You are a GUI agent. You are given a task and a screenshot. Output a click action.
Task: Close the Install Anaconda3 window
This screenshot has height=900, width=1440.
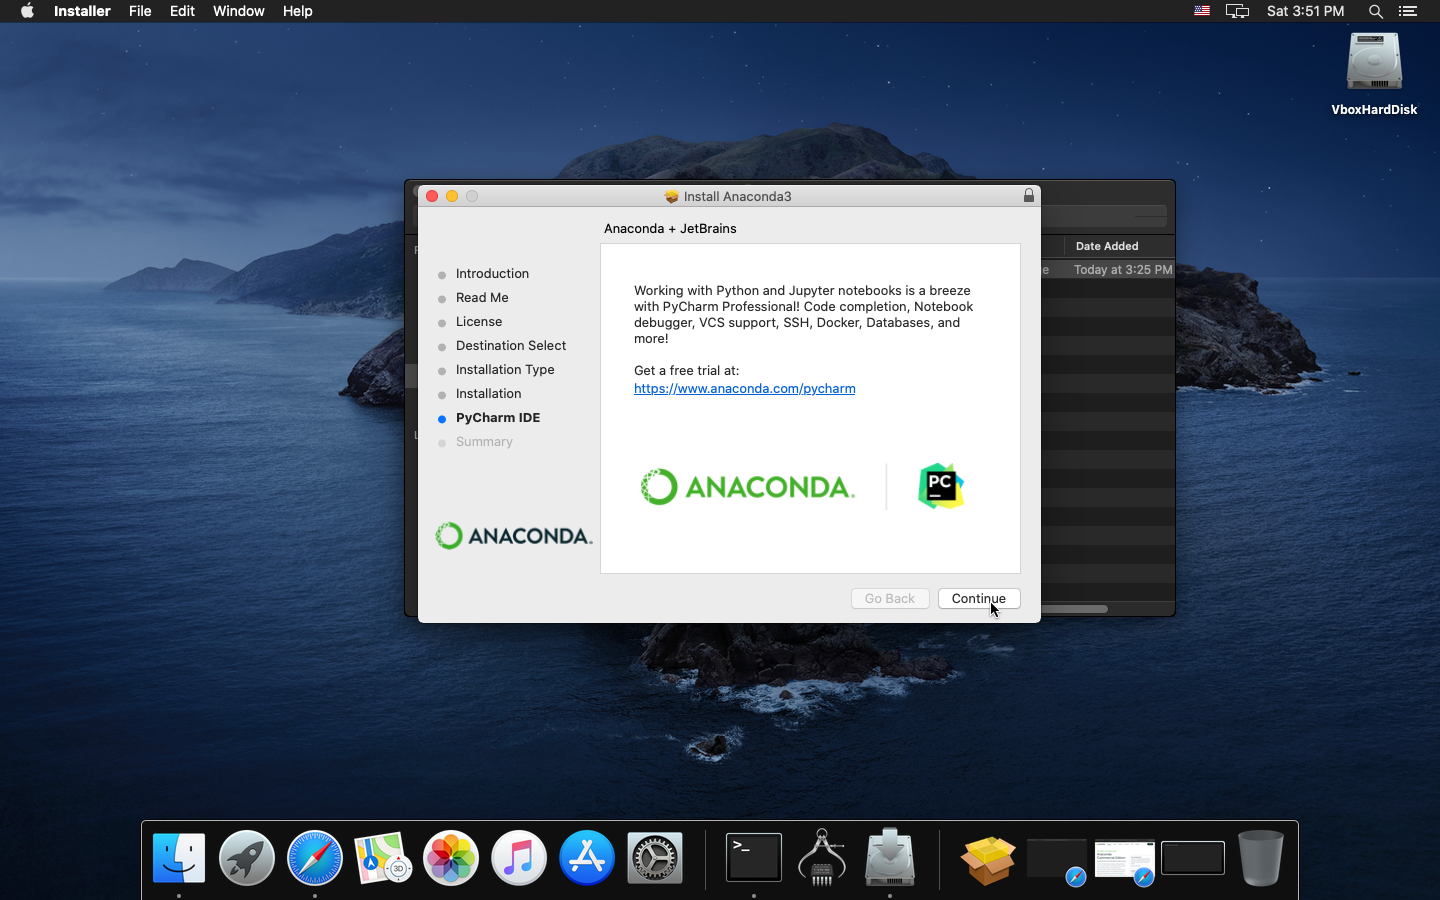pos(432,196)
